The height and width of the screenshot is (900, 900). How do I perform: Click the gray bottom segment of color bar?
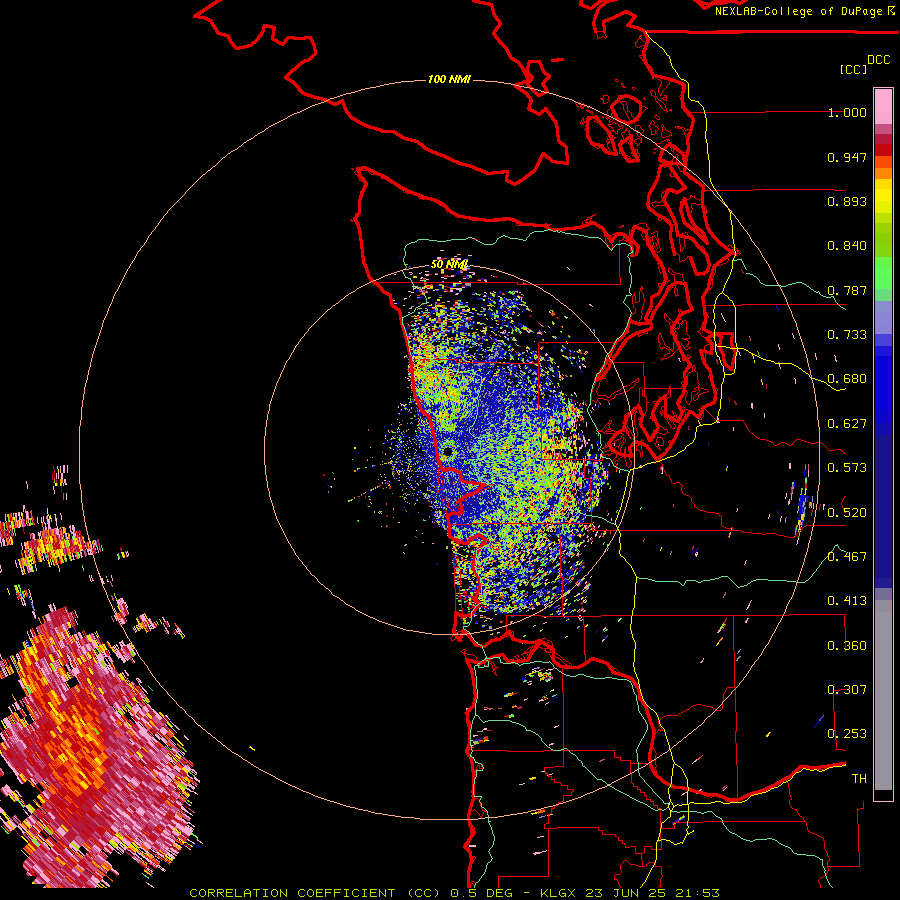click(x=883, y=695)
